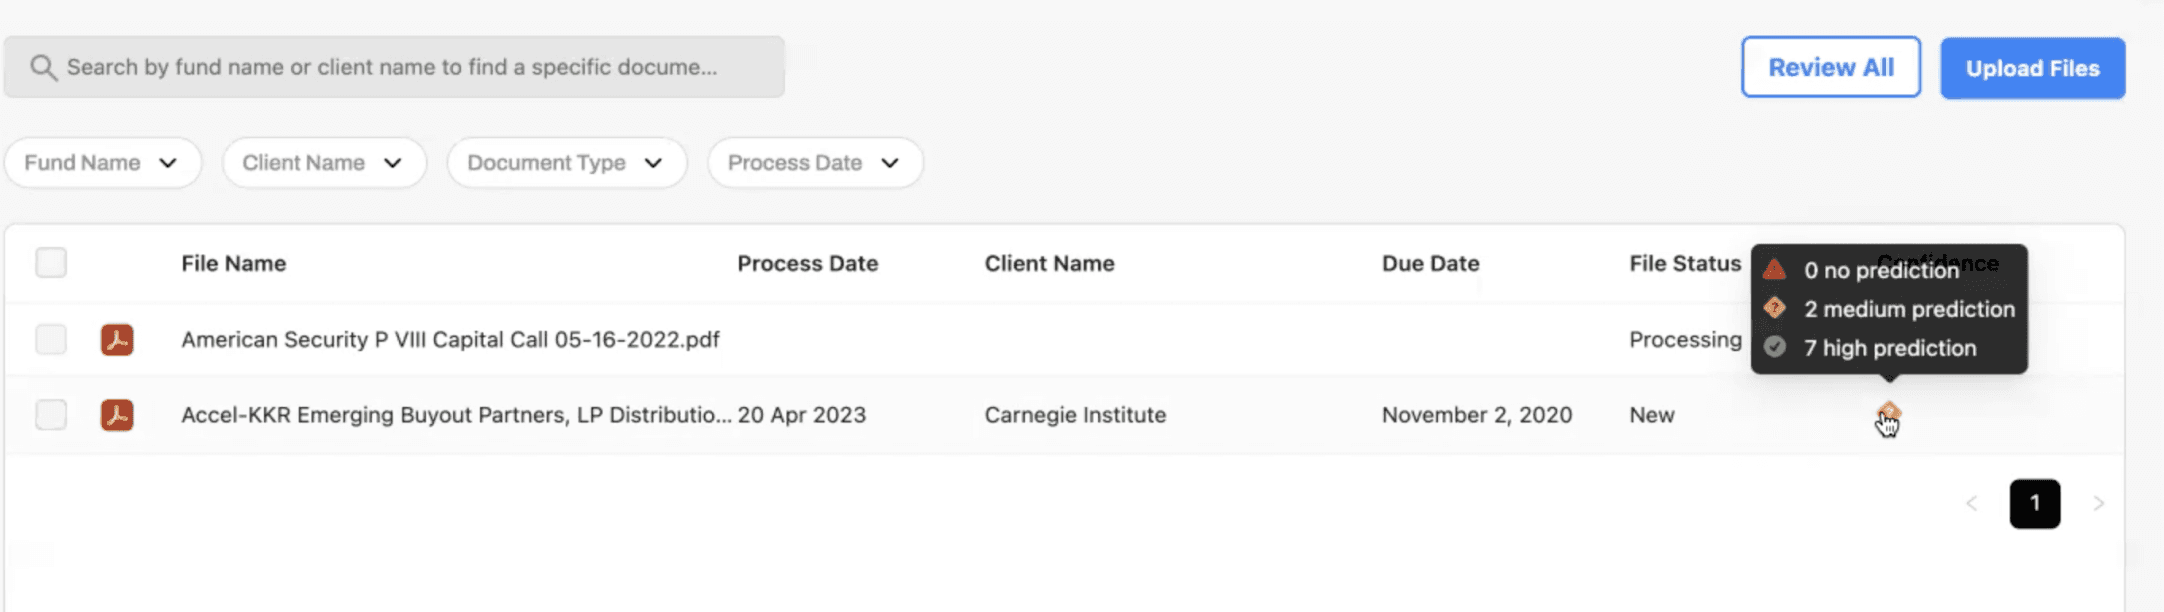Go to previous page arrow
Image resolution: width=2164 pixels, height=612 pixels.
1972,504
